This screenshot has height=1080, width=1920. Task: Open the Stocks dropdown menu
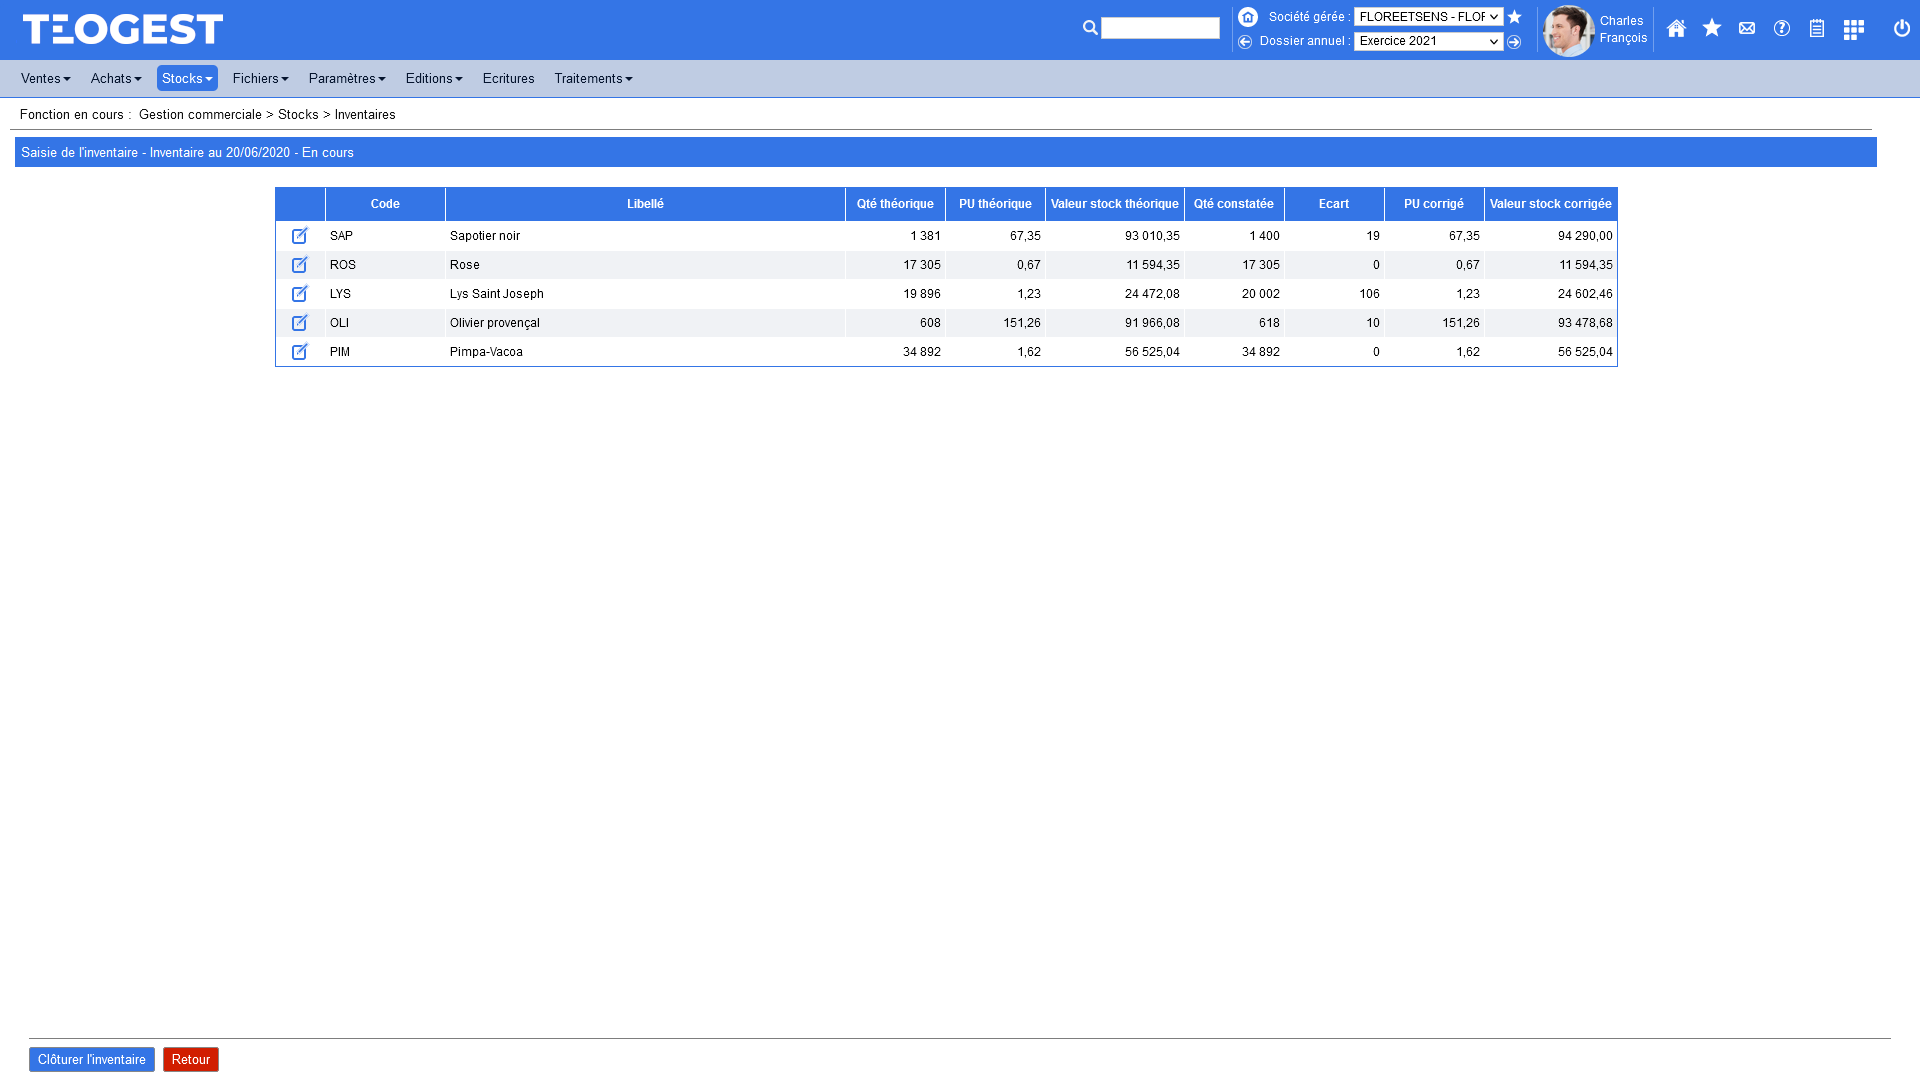(x=187, y=79)
